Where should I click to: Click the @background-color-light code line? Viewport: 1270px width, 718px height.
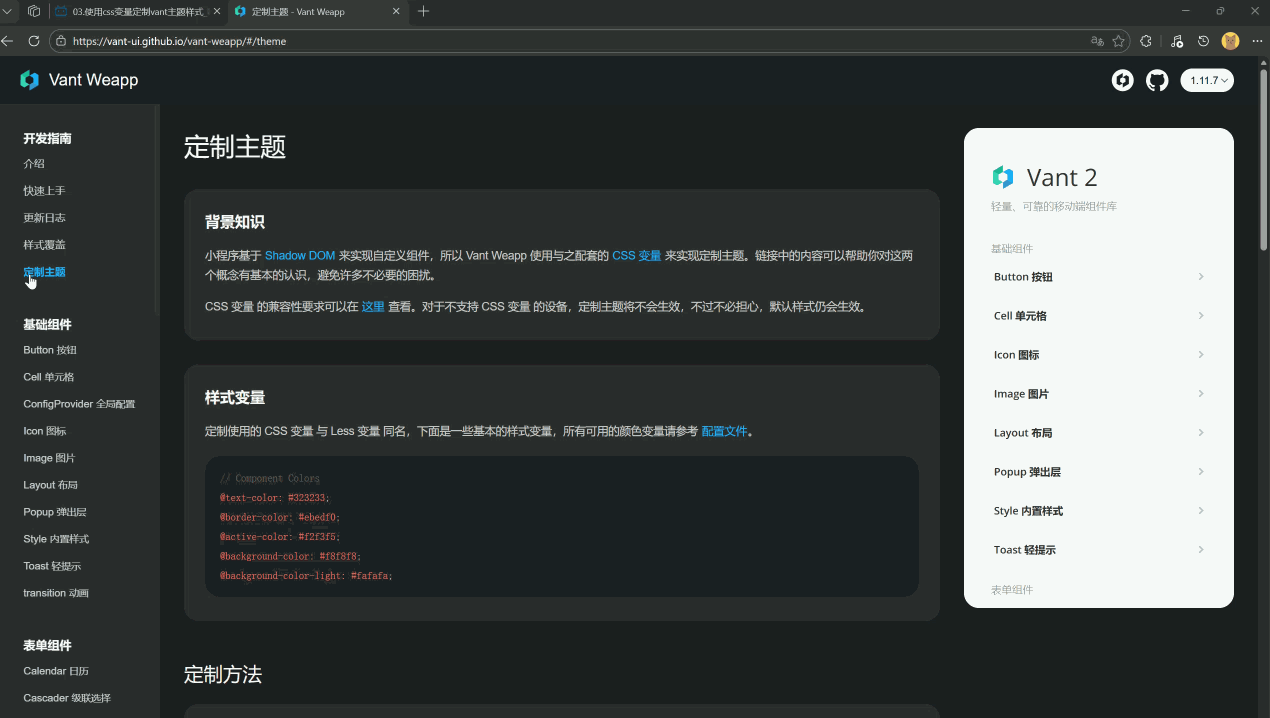point(306,575)
